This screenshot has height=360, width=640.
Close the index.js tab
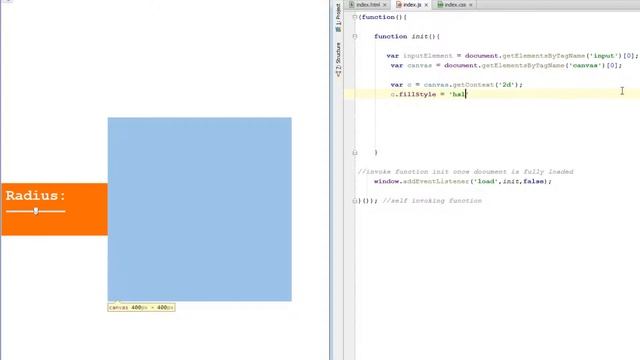click(426, 5)
